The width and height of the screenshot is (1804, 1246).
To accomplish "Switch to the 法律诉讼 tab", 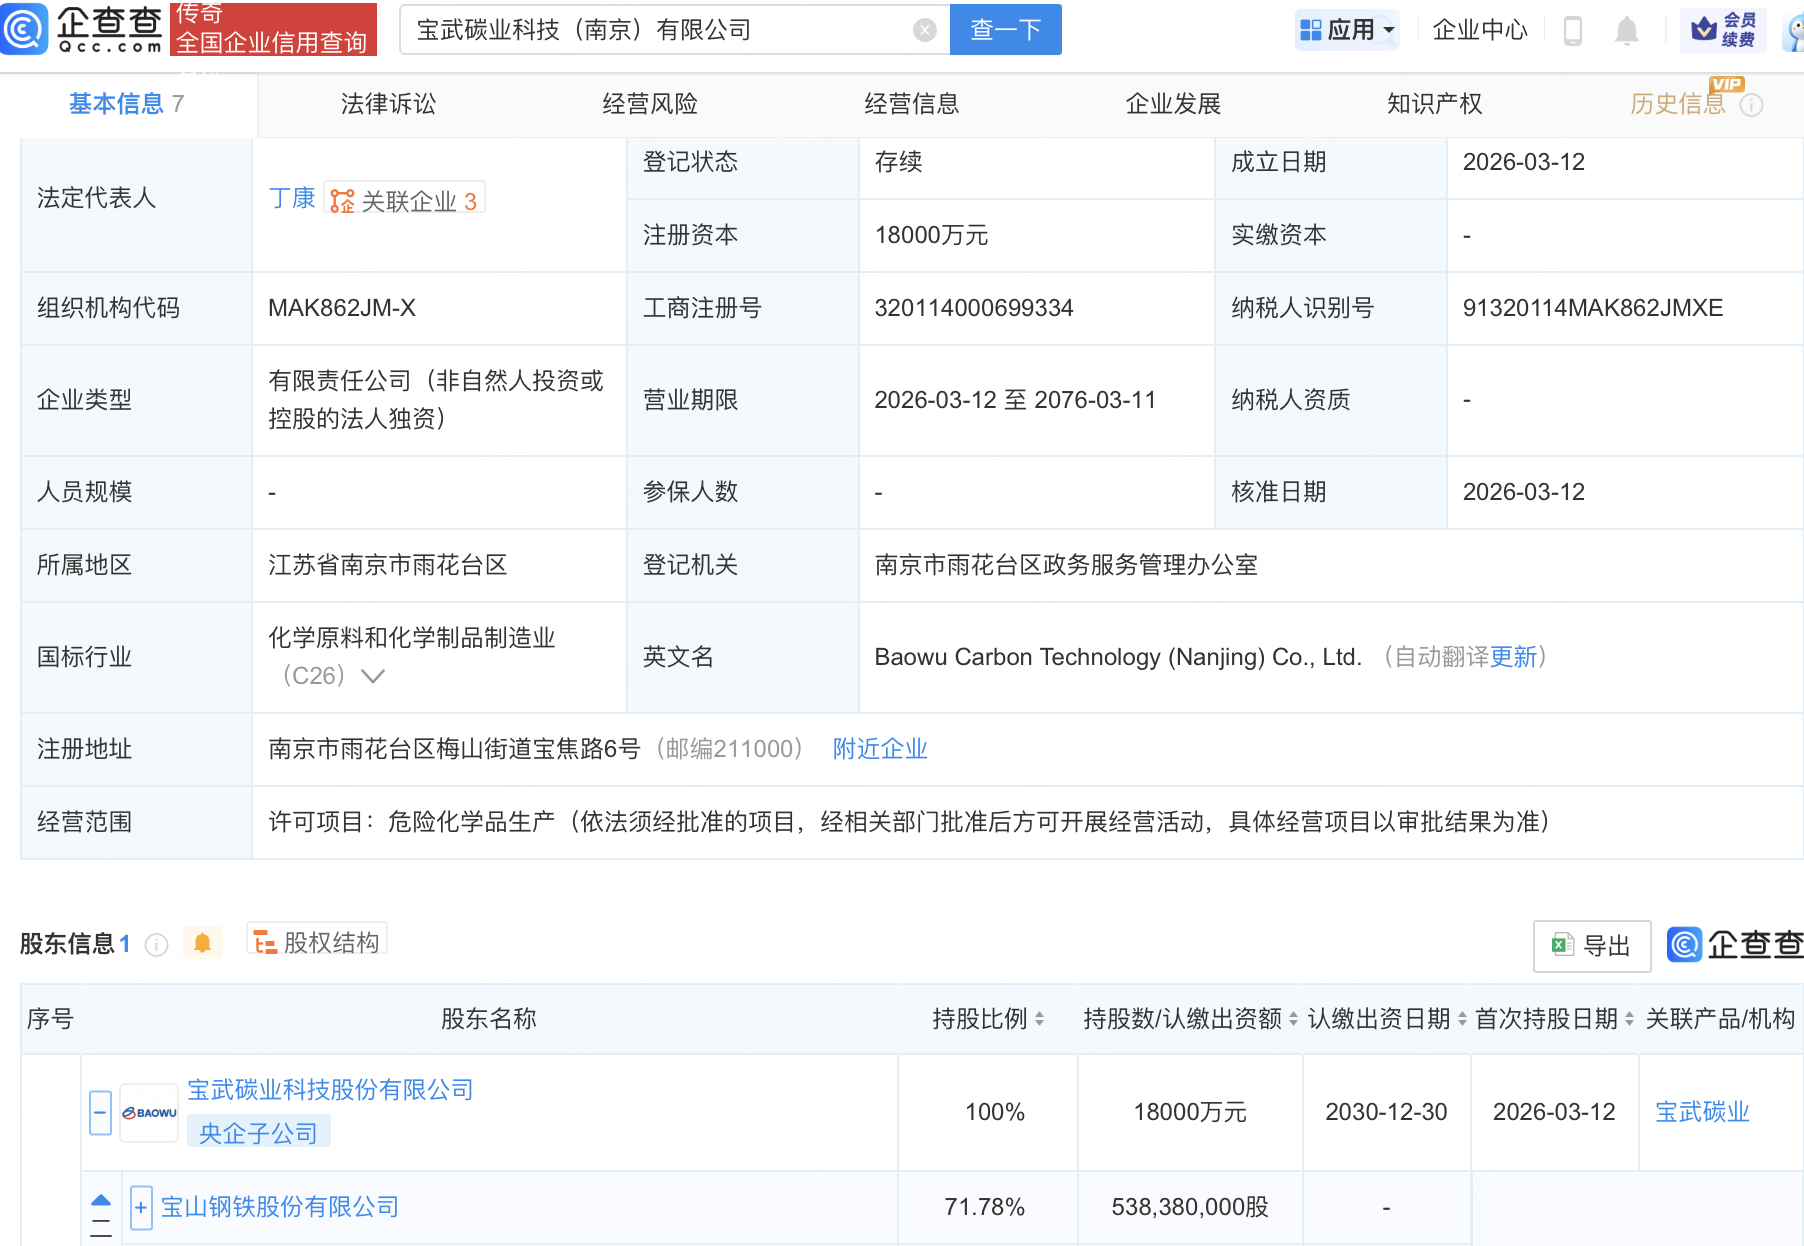I will [x=387, y=103].
